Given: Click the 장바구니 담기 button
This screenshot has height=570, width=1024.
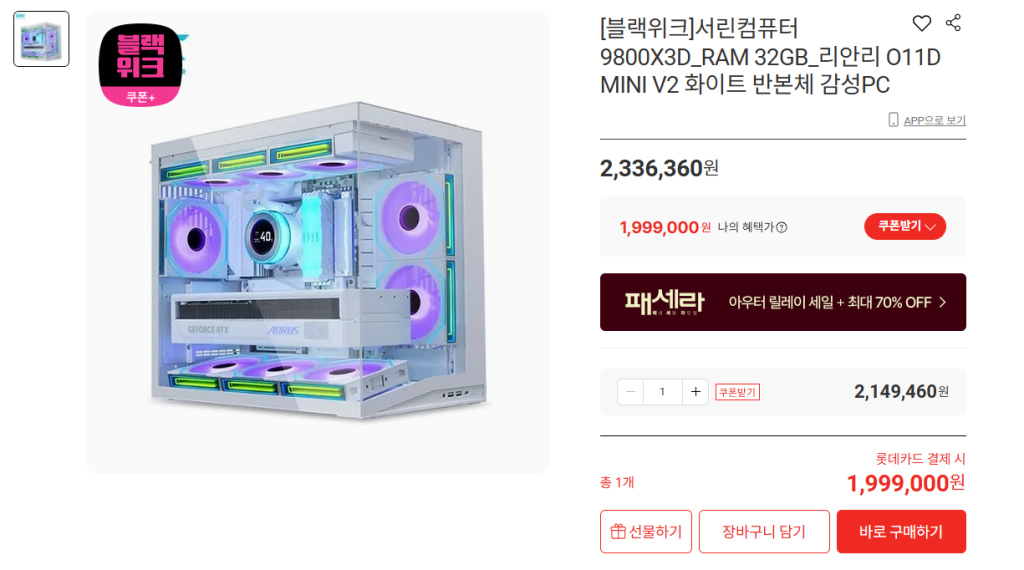Looking at the screenshot, I should click(x=764, y=531).
